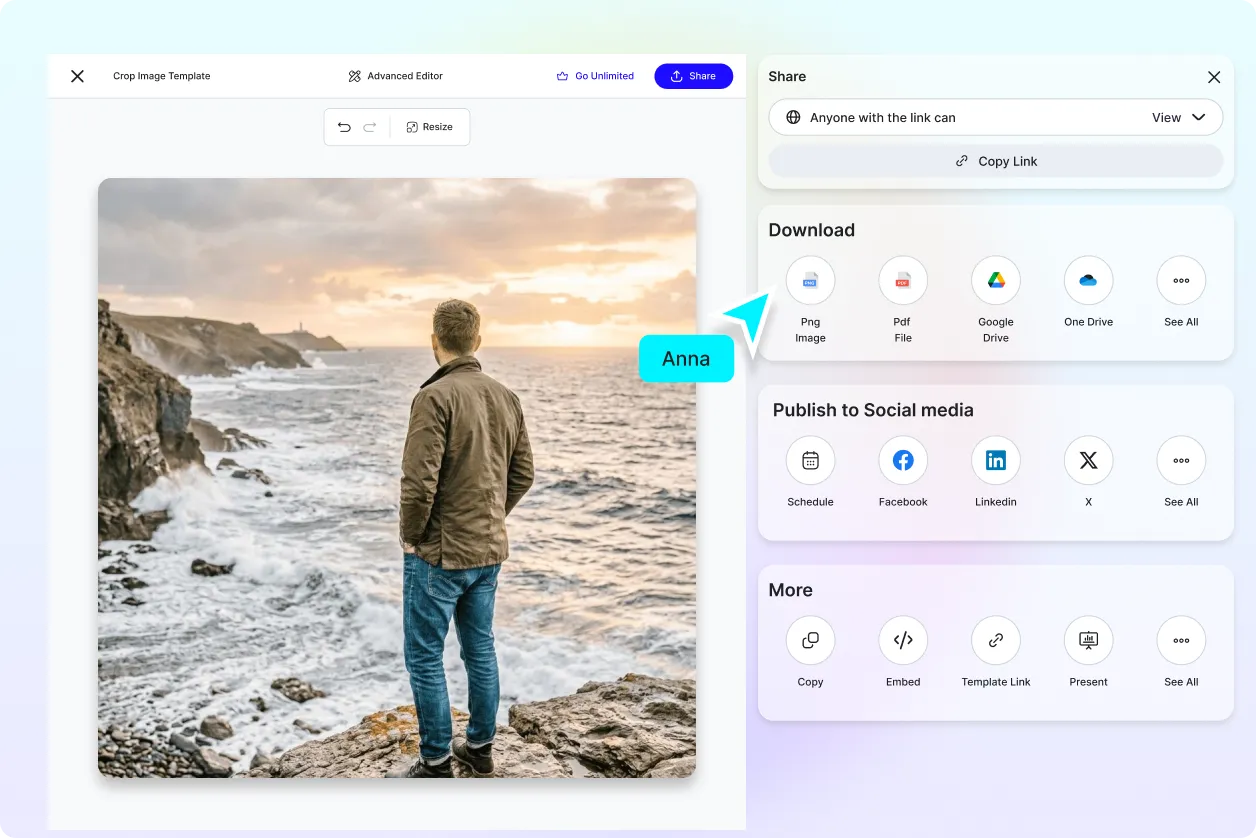This screenshot has height=838, width=1256.
Task: Open the Resize tool
Action: click(430, 127)
